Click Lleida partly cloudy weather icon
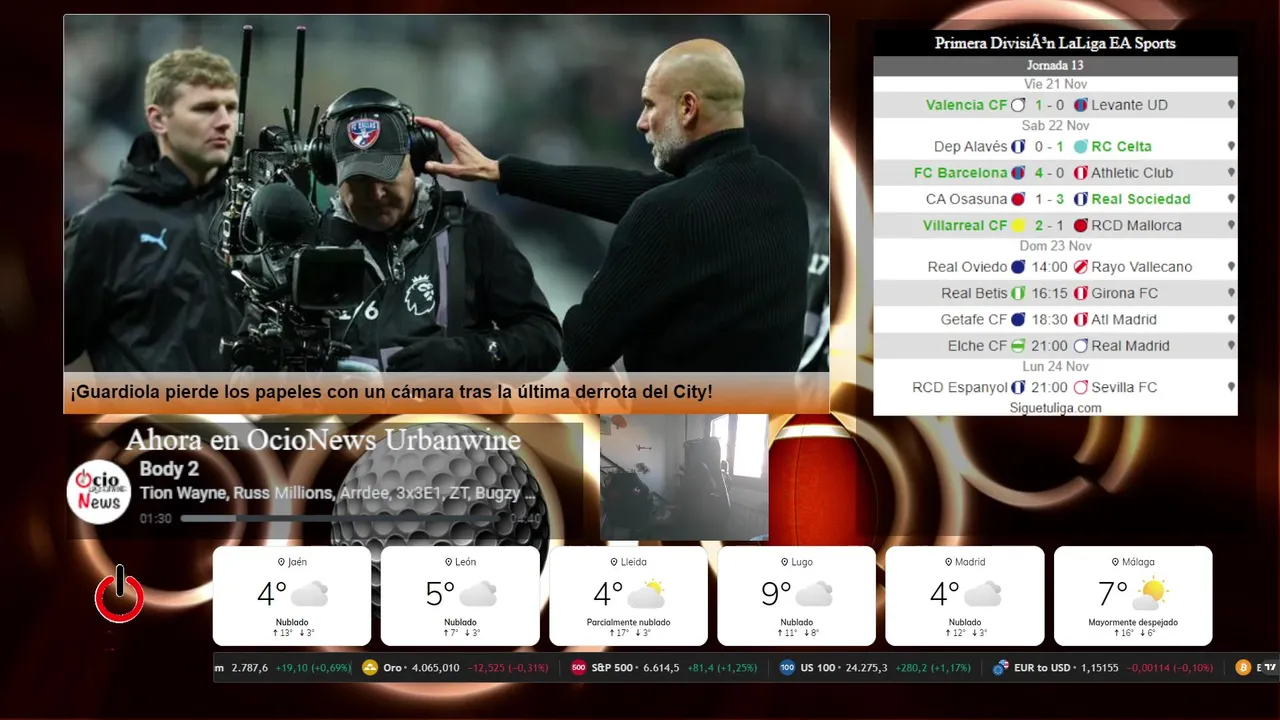Screen dimensions: 1280x720 point(646,594)
